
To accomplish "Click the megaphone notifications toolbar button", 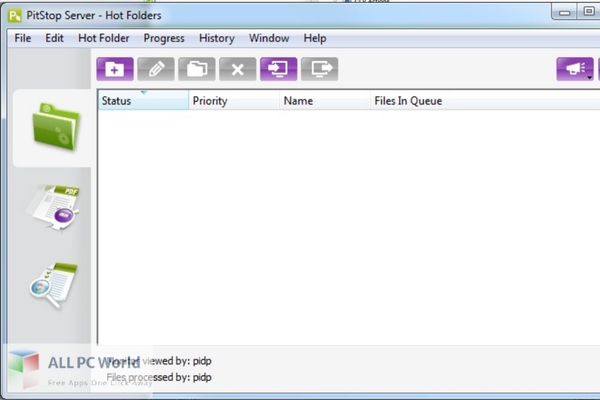I will tap(575, 69).
